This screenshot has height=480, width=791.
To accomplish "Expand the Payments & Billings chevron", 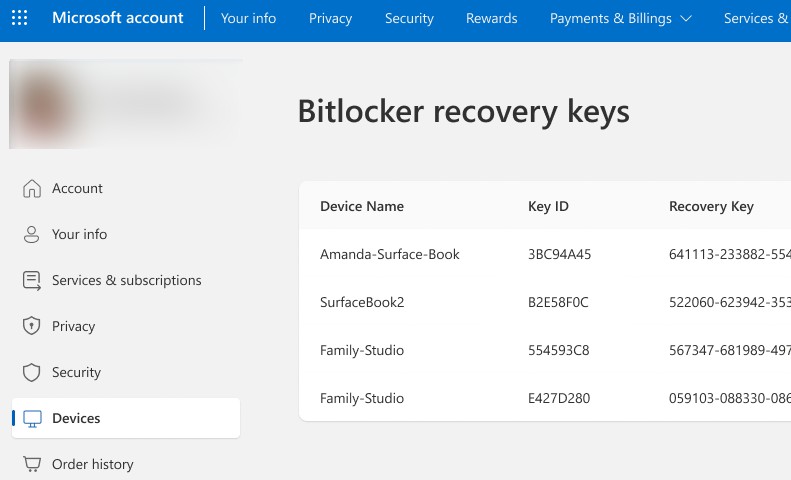I will click(x=686, y=19).
